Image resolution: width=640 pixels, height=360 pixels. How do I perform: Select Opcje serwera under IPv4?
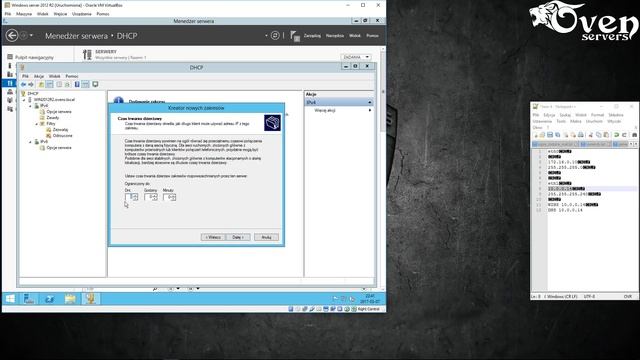point(58,111)
